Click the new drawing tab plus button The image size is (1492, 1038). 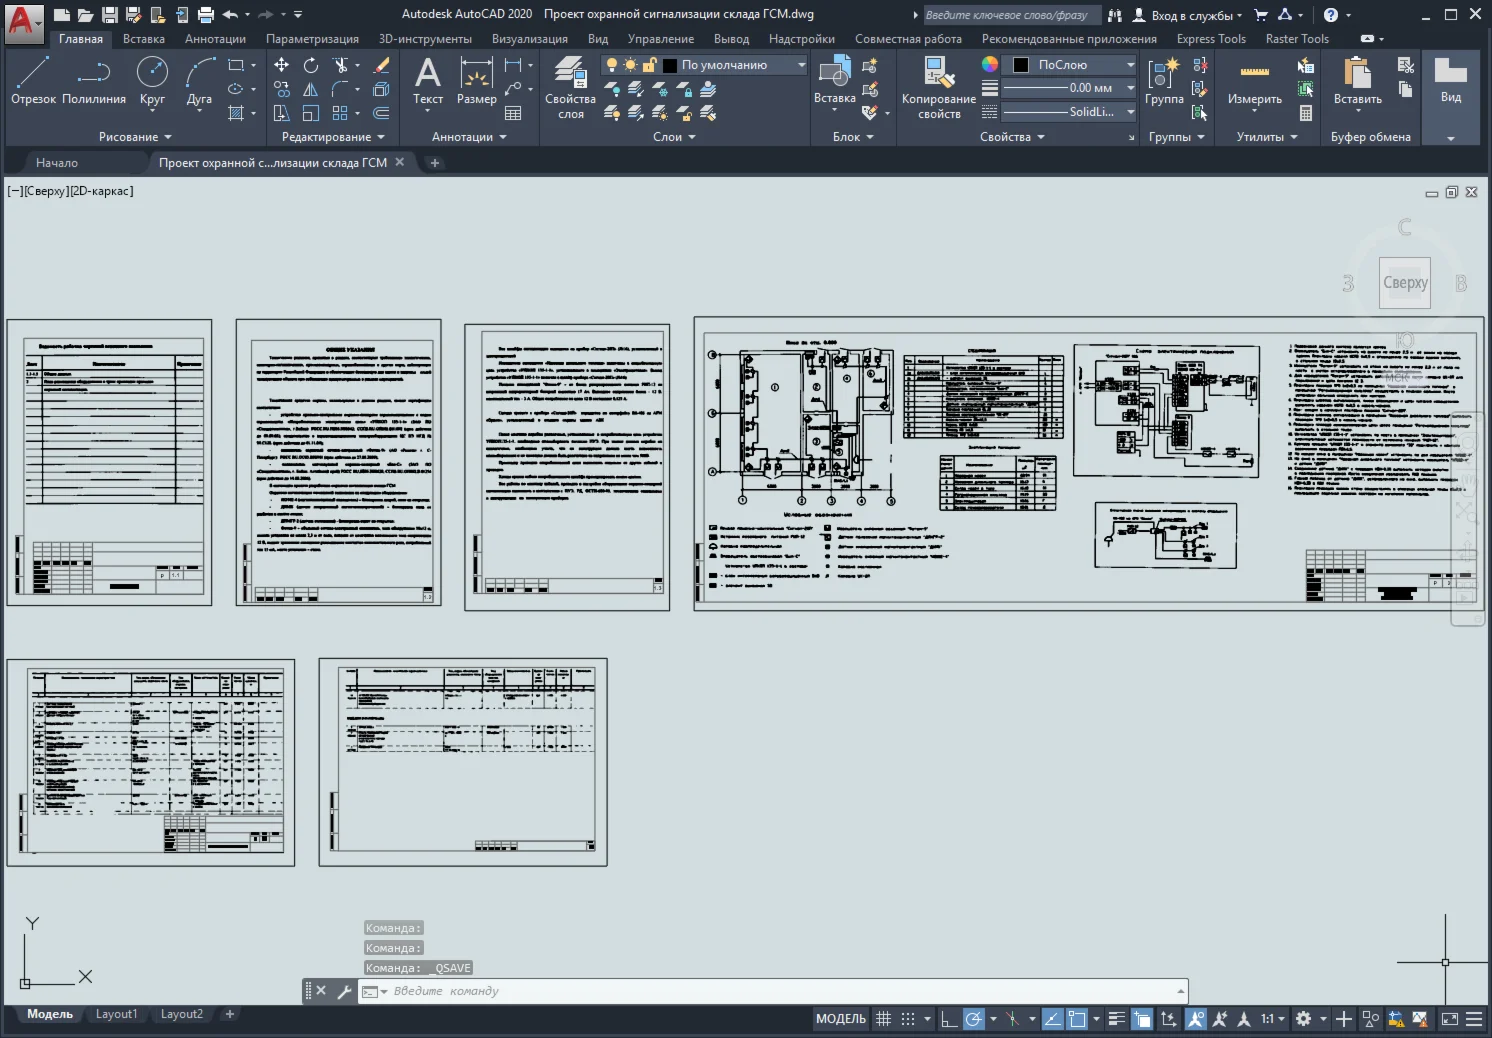[x=434, y=163]
